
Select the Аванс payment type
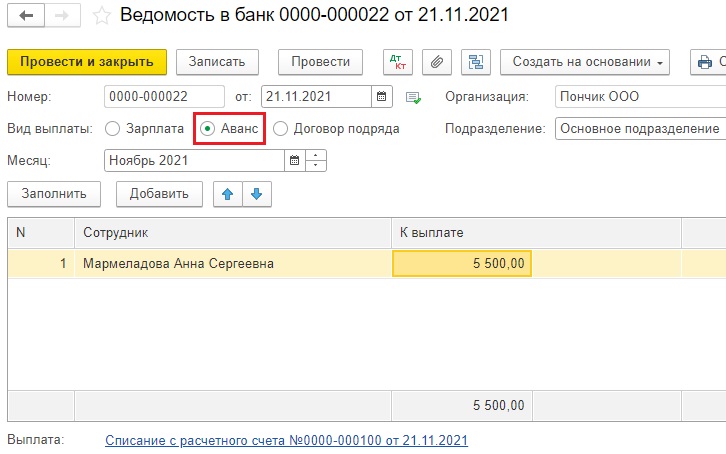230,129
